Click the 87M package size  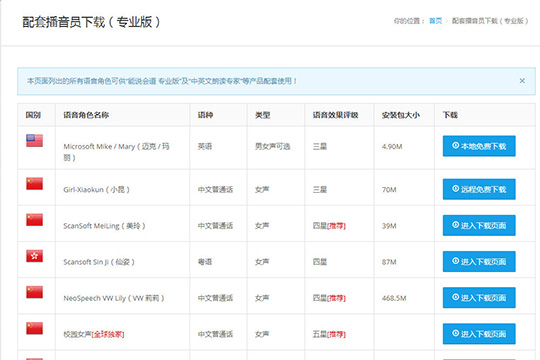[x=389, y=262]
